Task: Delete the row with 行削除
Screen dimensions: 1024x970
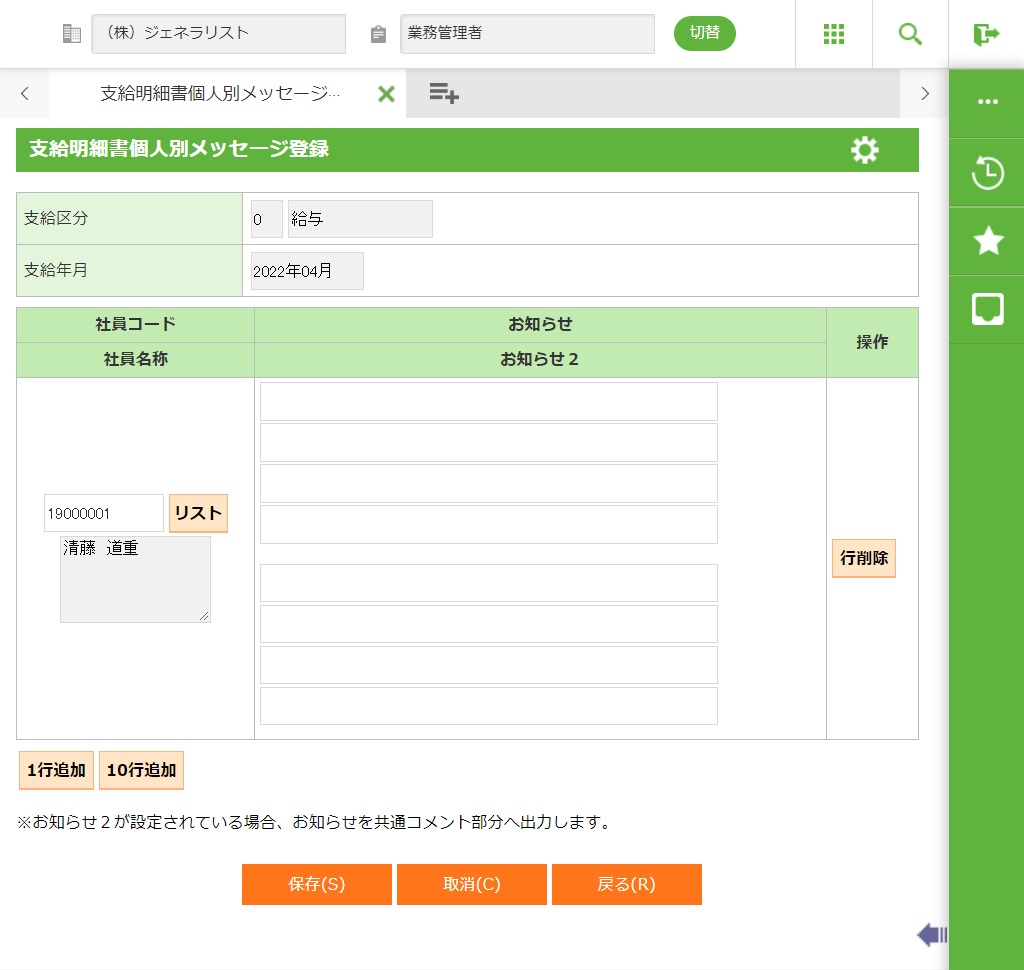Action: coord(864,558)
